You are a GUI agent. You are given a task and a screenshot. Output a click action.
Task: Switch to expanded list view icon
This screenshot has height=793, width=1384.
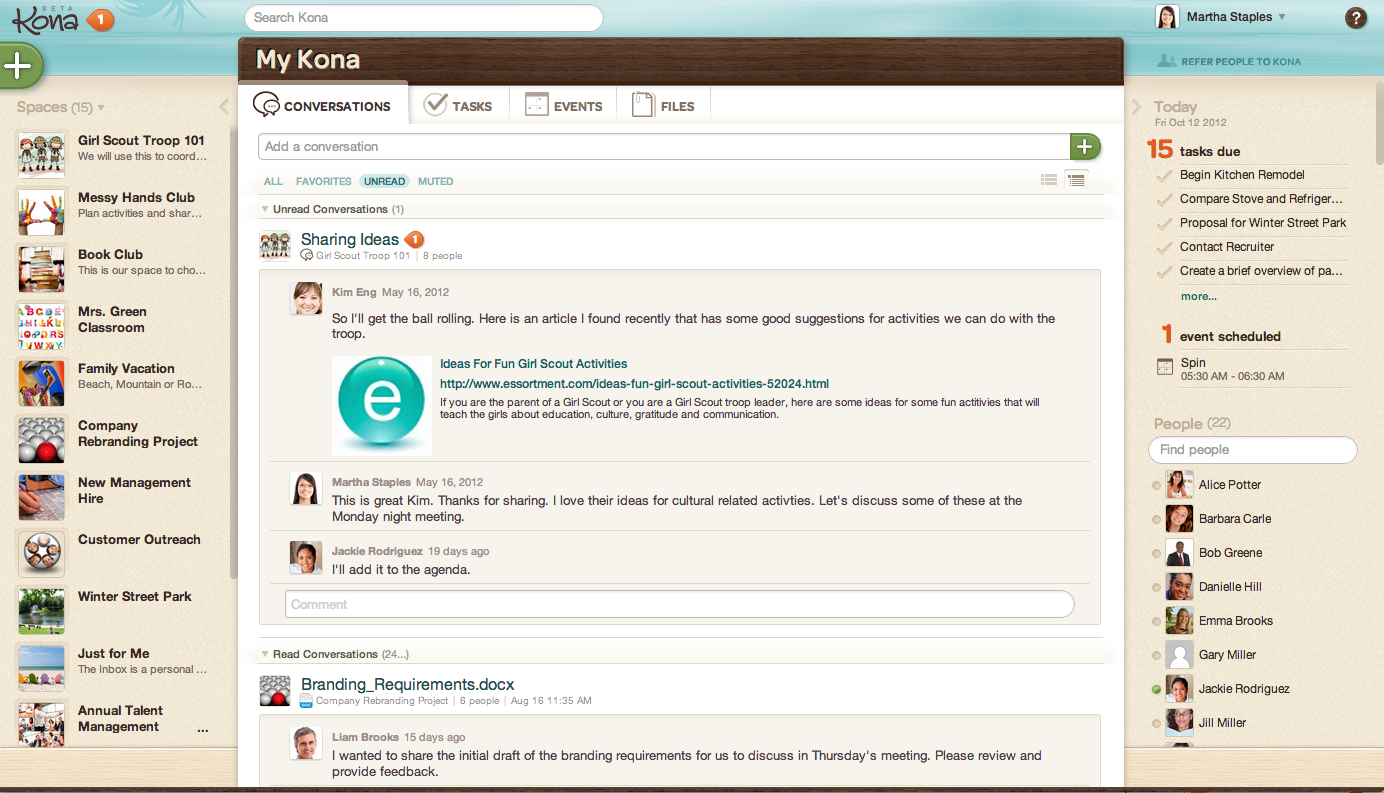pyautogui.click(x=1076, y=180)
